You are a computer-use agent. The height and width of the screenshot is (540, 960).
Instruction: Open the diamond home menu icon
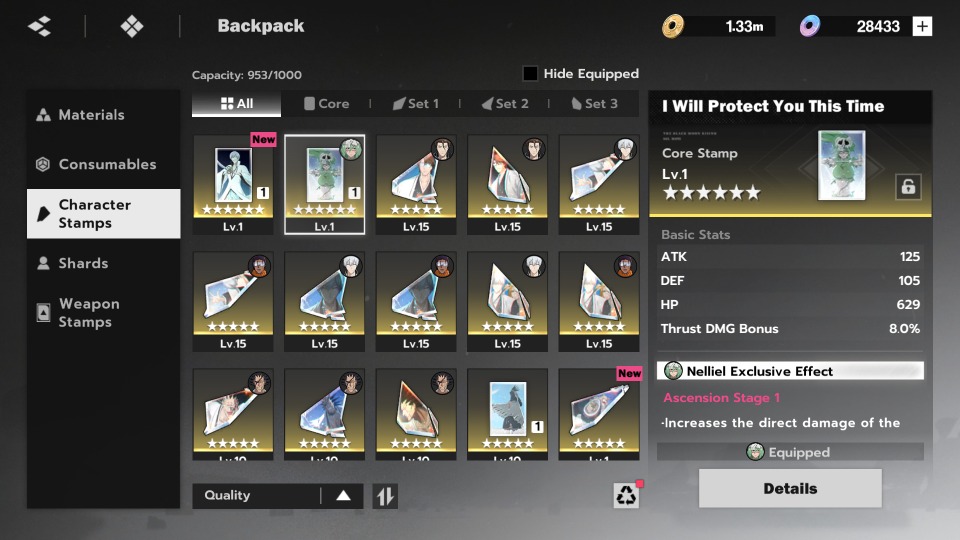pyautogui.click(x=132, y=26)
